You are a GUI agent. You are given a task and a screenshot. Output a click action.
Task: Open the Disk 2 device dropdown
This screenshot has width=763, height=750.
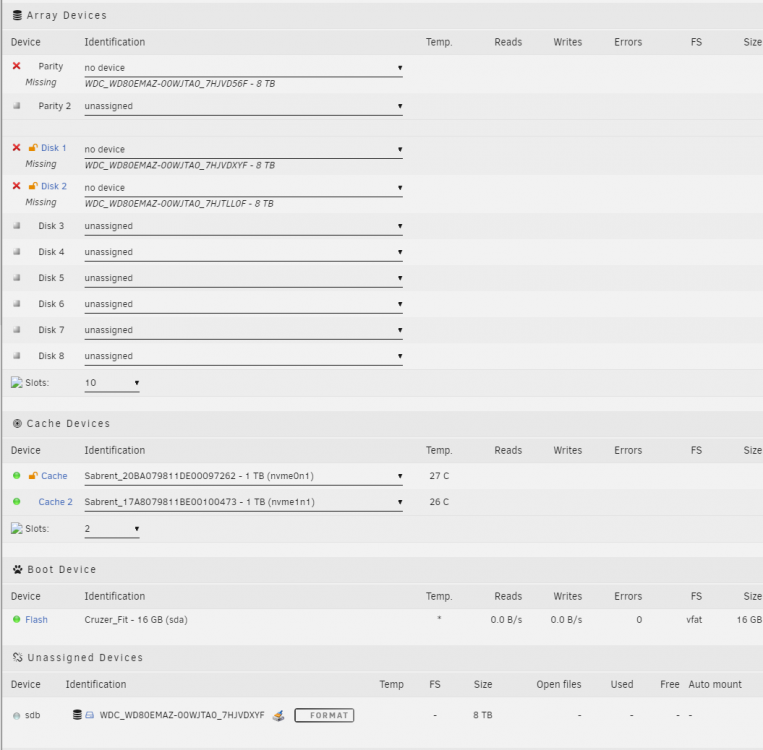pos(243,188)
